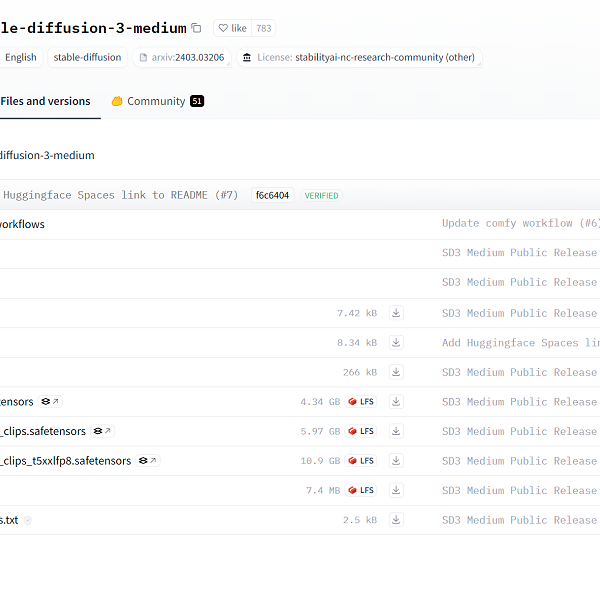Open the 783 likes count

(264, 28)
